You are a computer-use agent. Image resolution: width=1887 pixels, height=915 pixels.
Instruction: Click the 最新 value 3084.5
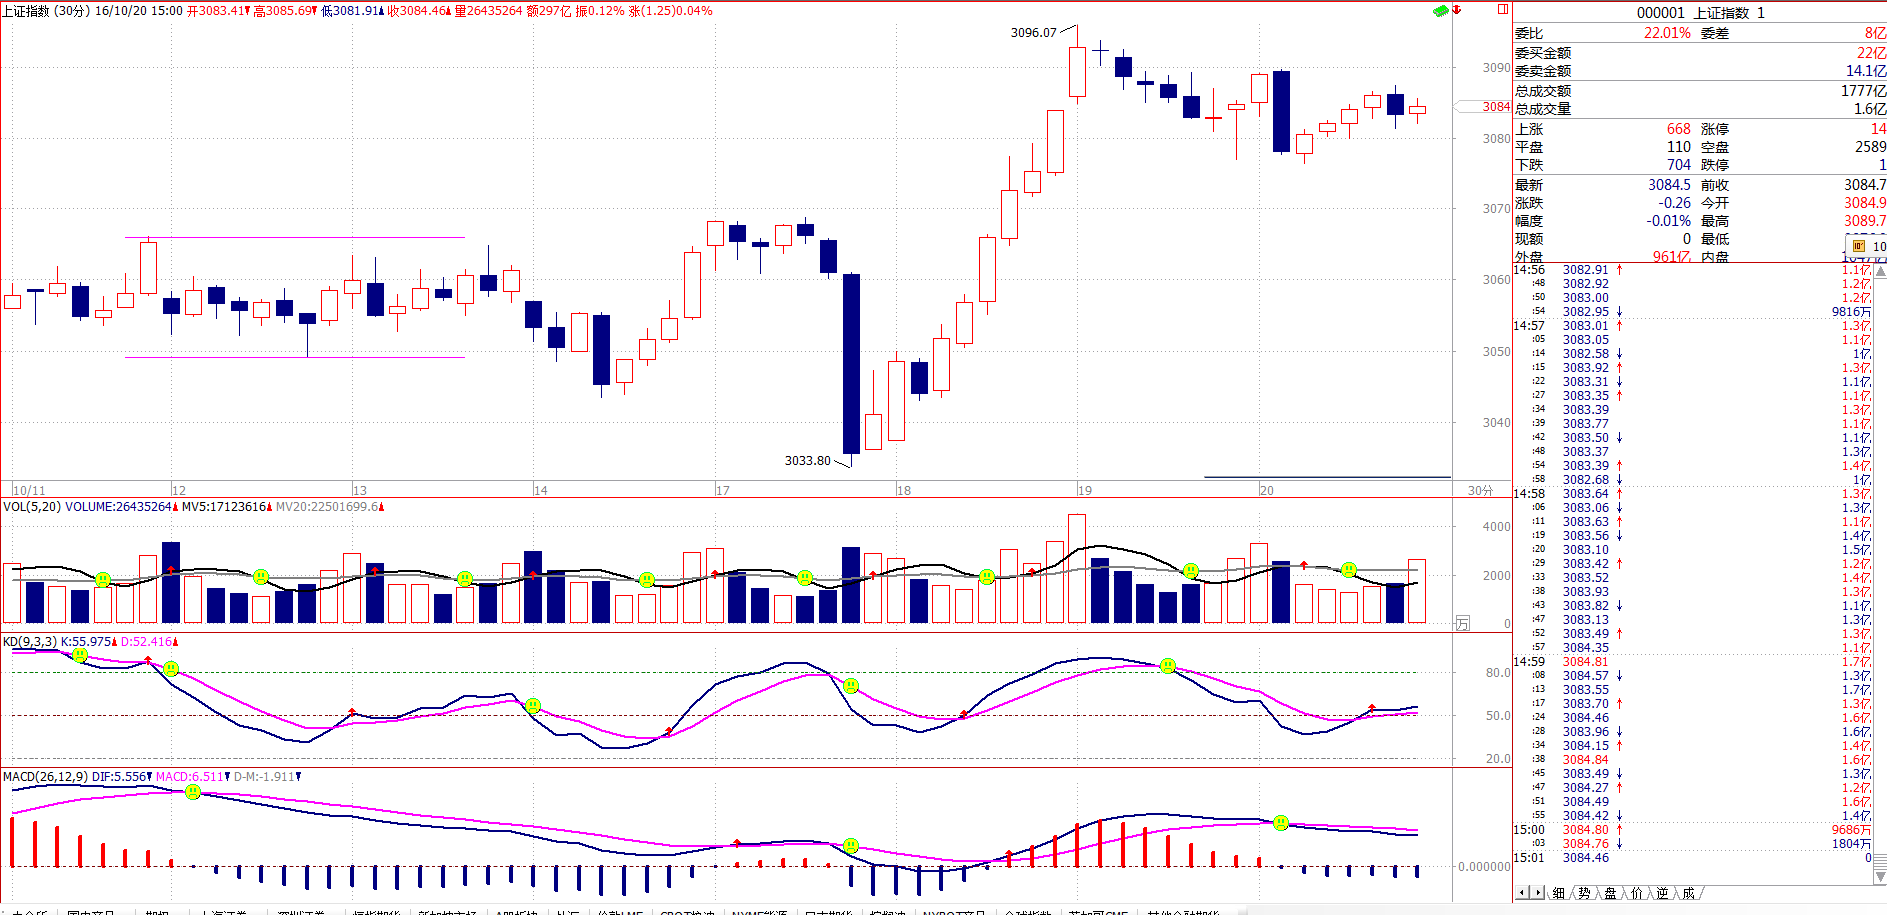(1669, 185)
